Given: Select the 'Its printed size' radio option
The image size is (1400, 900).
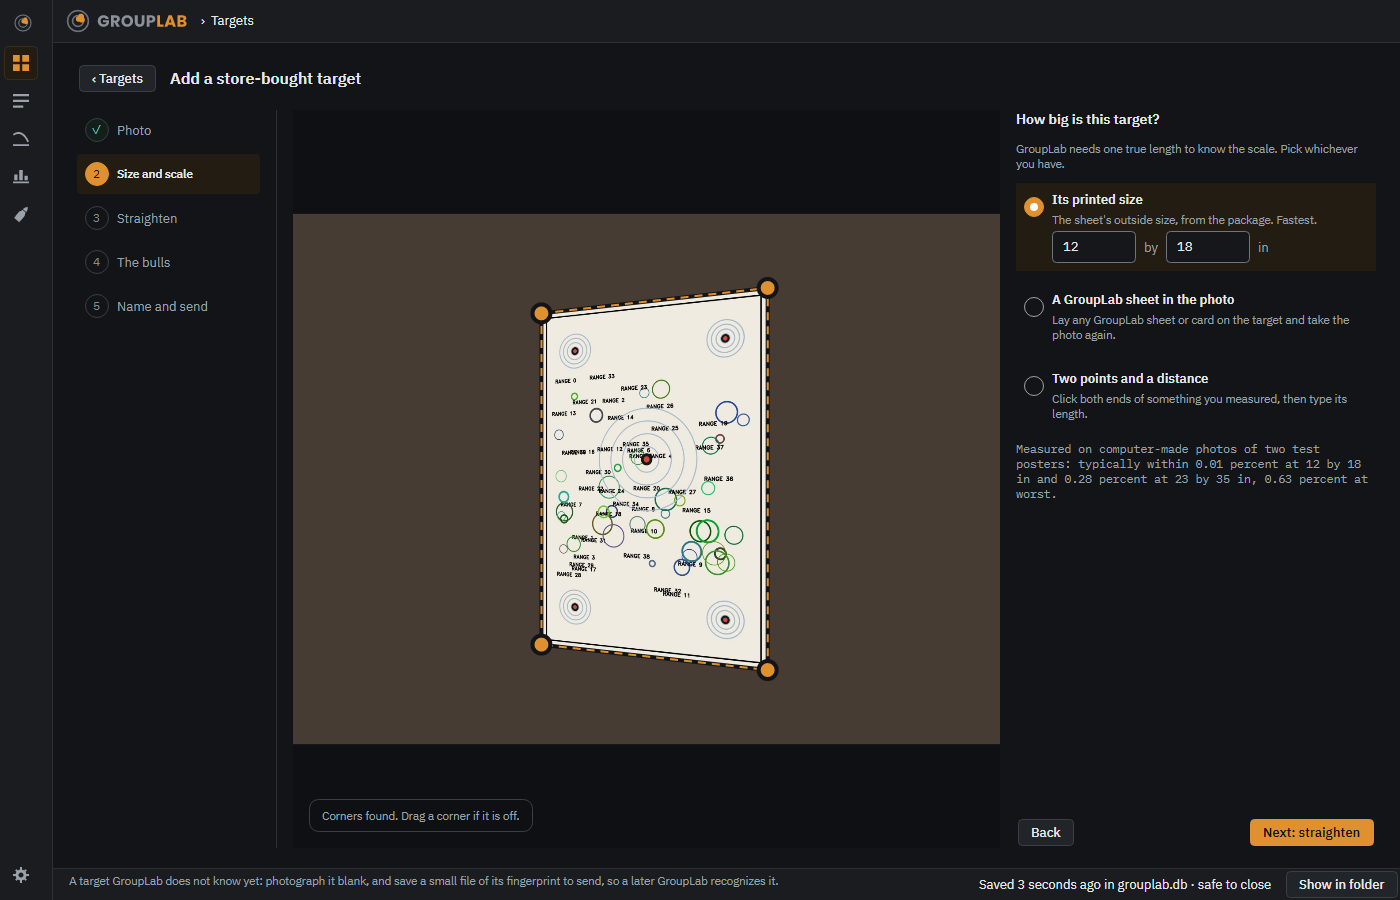Looking at the screenshot, I should [1034, 207].
